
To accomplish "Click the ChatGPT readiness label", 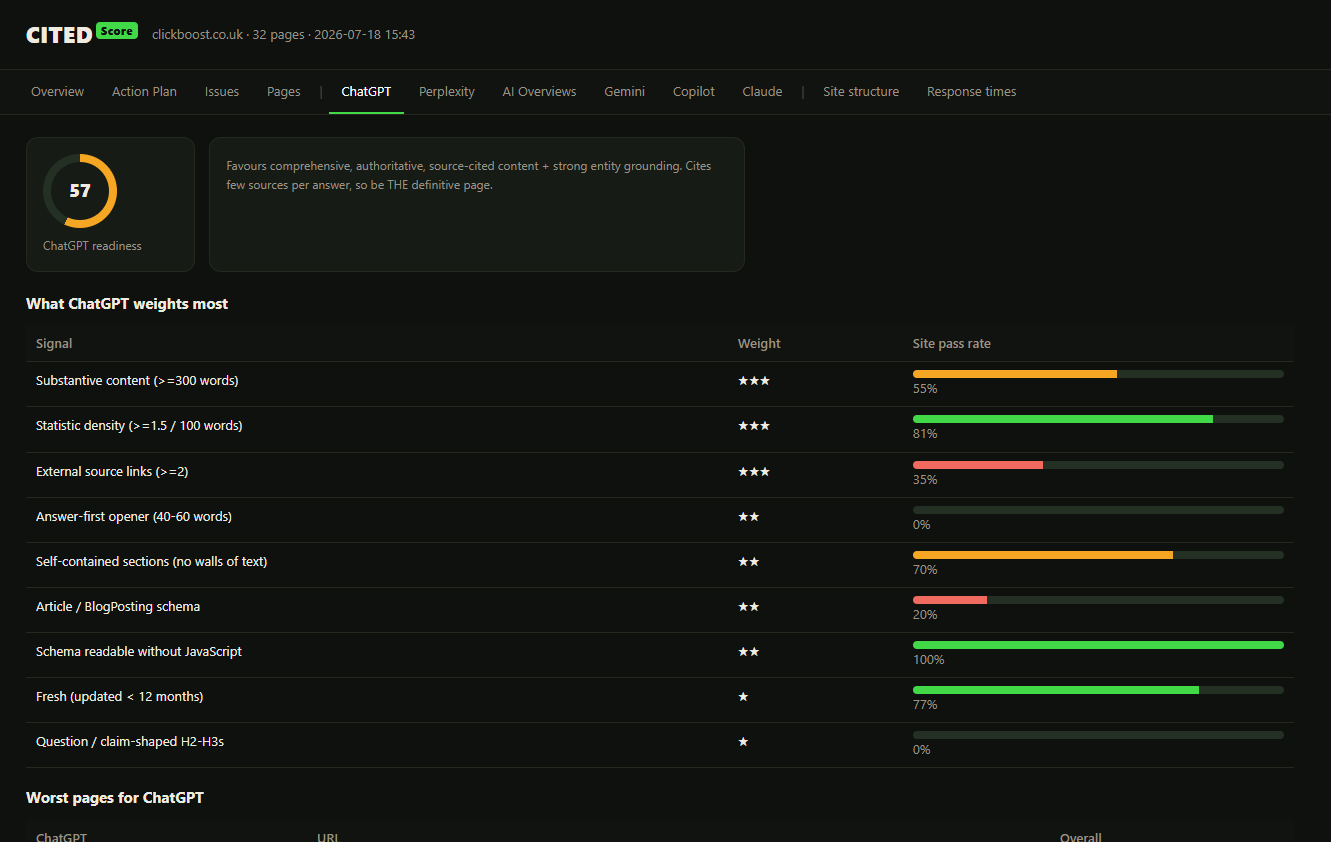I will [92, 246].
